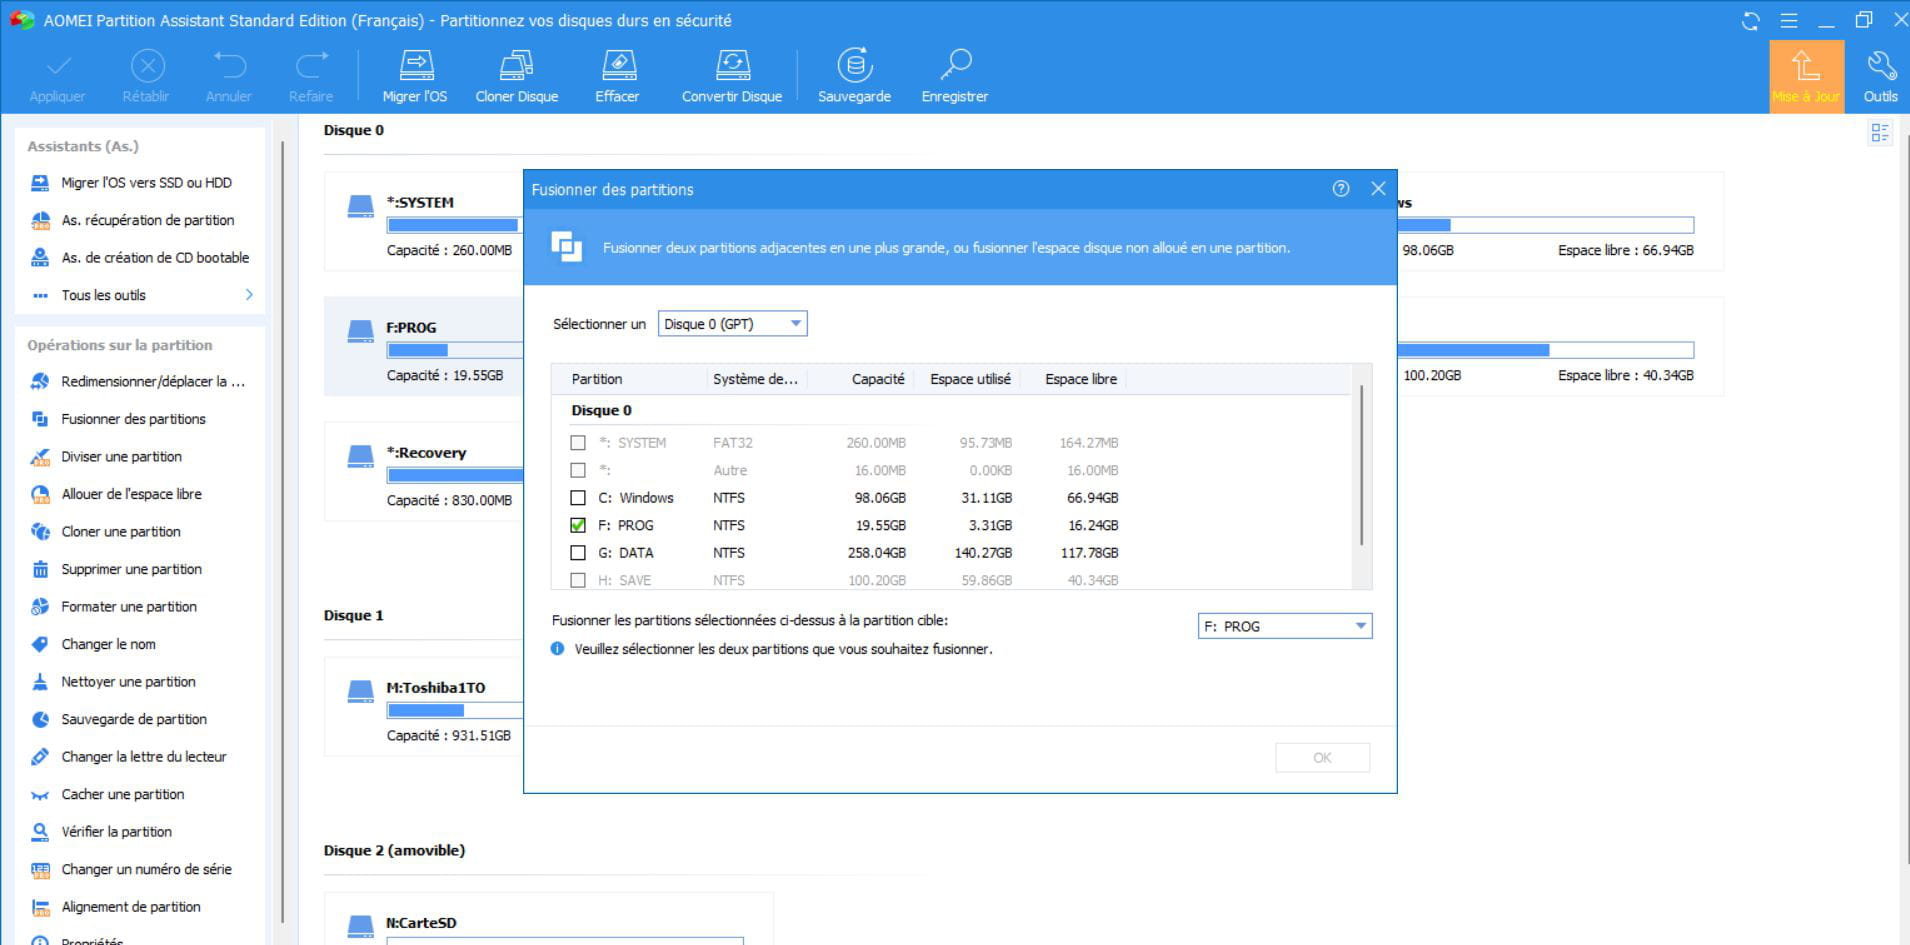Click the H: SAVE usage bar
This screenshot has height=945, width=1910.
(x=1545, y=350)
